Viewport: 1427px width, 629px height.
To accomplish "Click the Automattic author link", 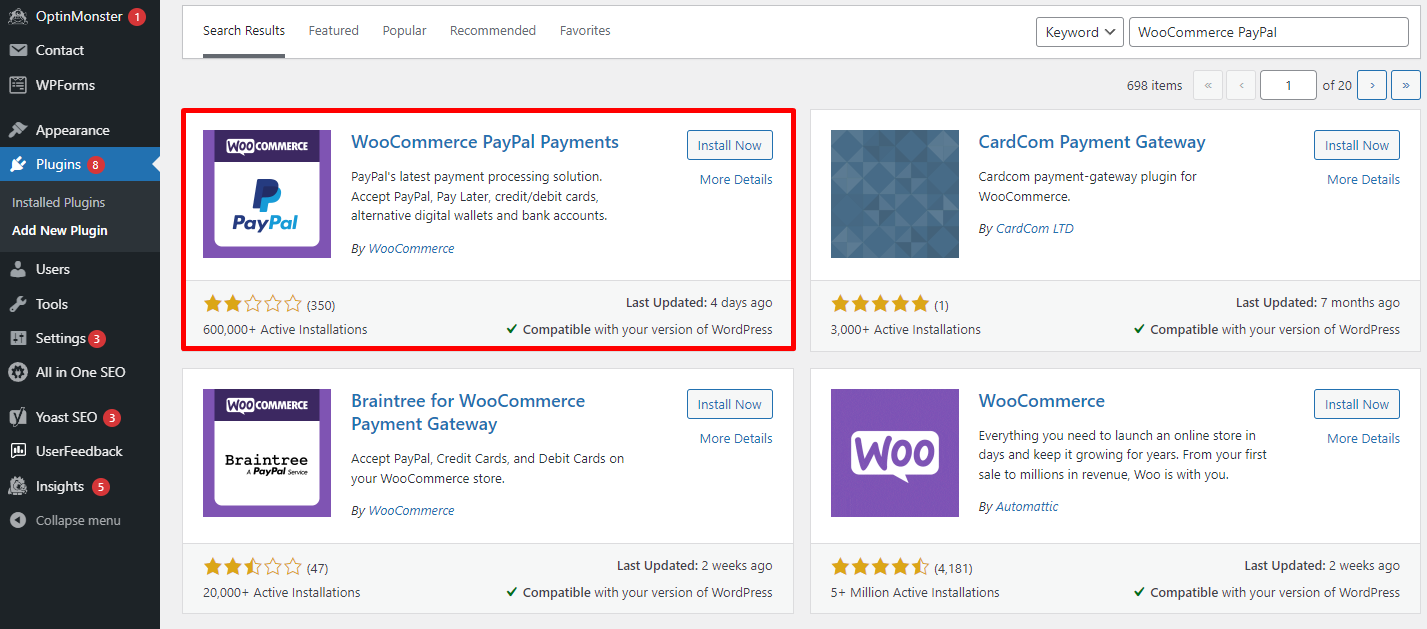I will coord(1027,507).
